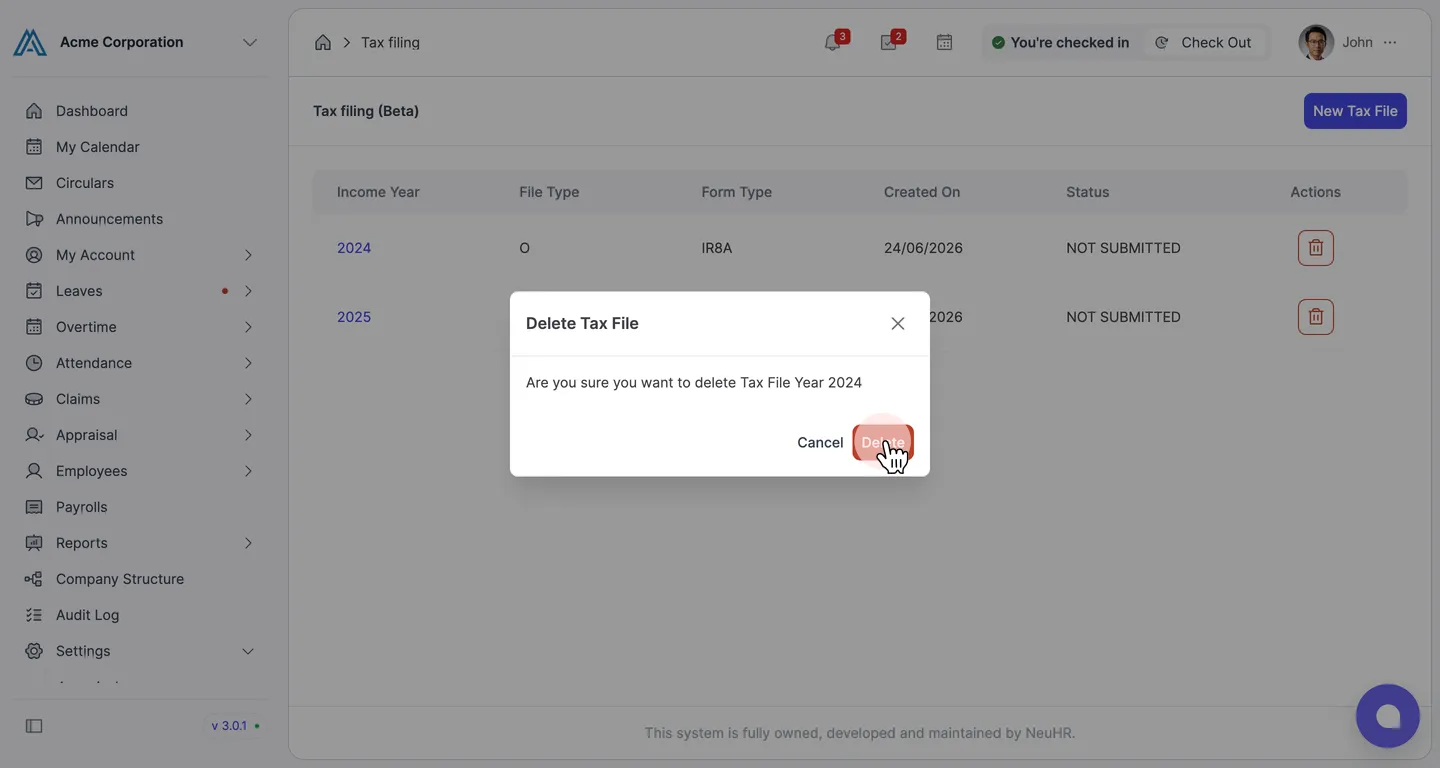
Task: Click the Appraisal icon in sidebar
Action: click(x=34, y=435)
